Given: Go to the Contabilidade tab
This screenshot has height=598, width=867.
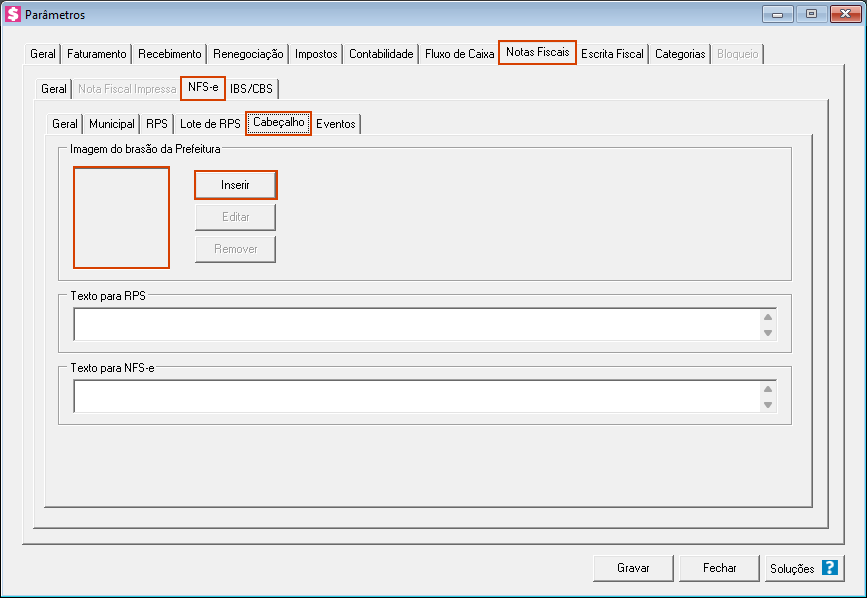Looking at the screenshot, I should pyautogui.click(x=381, y=54).
